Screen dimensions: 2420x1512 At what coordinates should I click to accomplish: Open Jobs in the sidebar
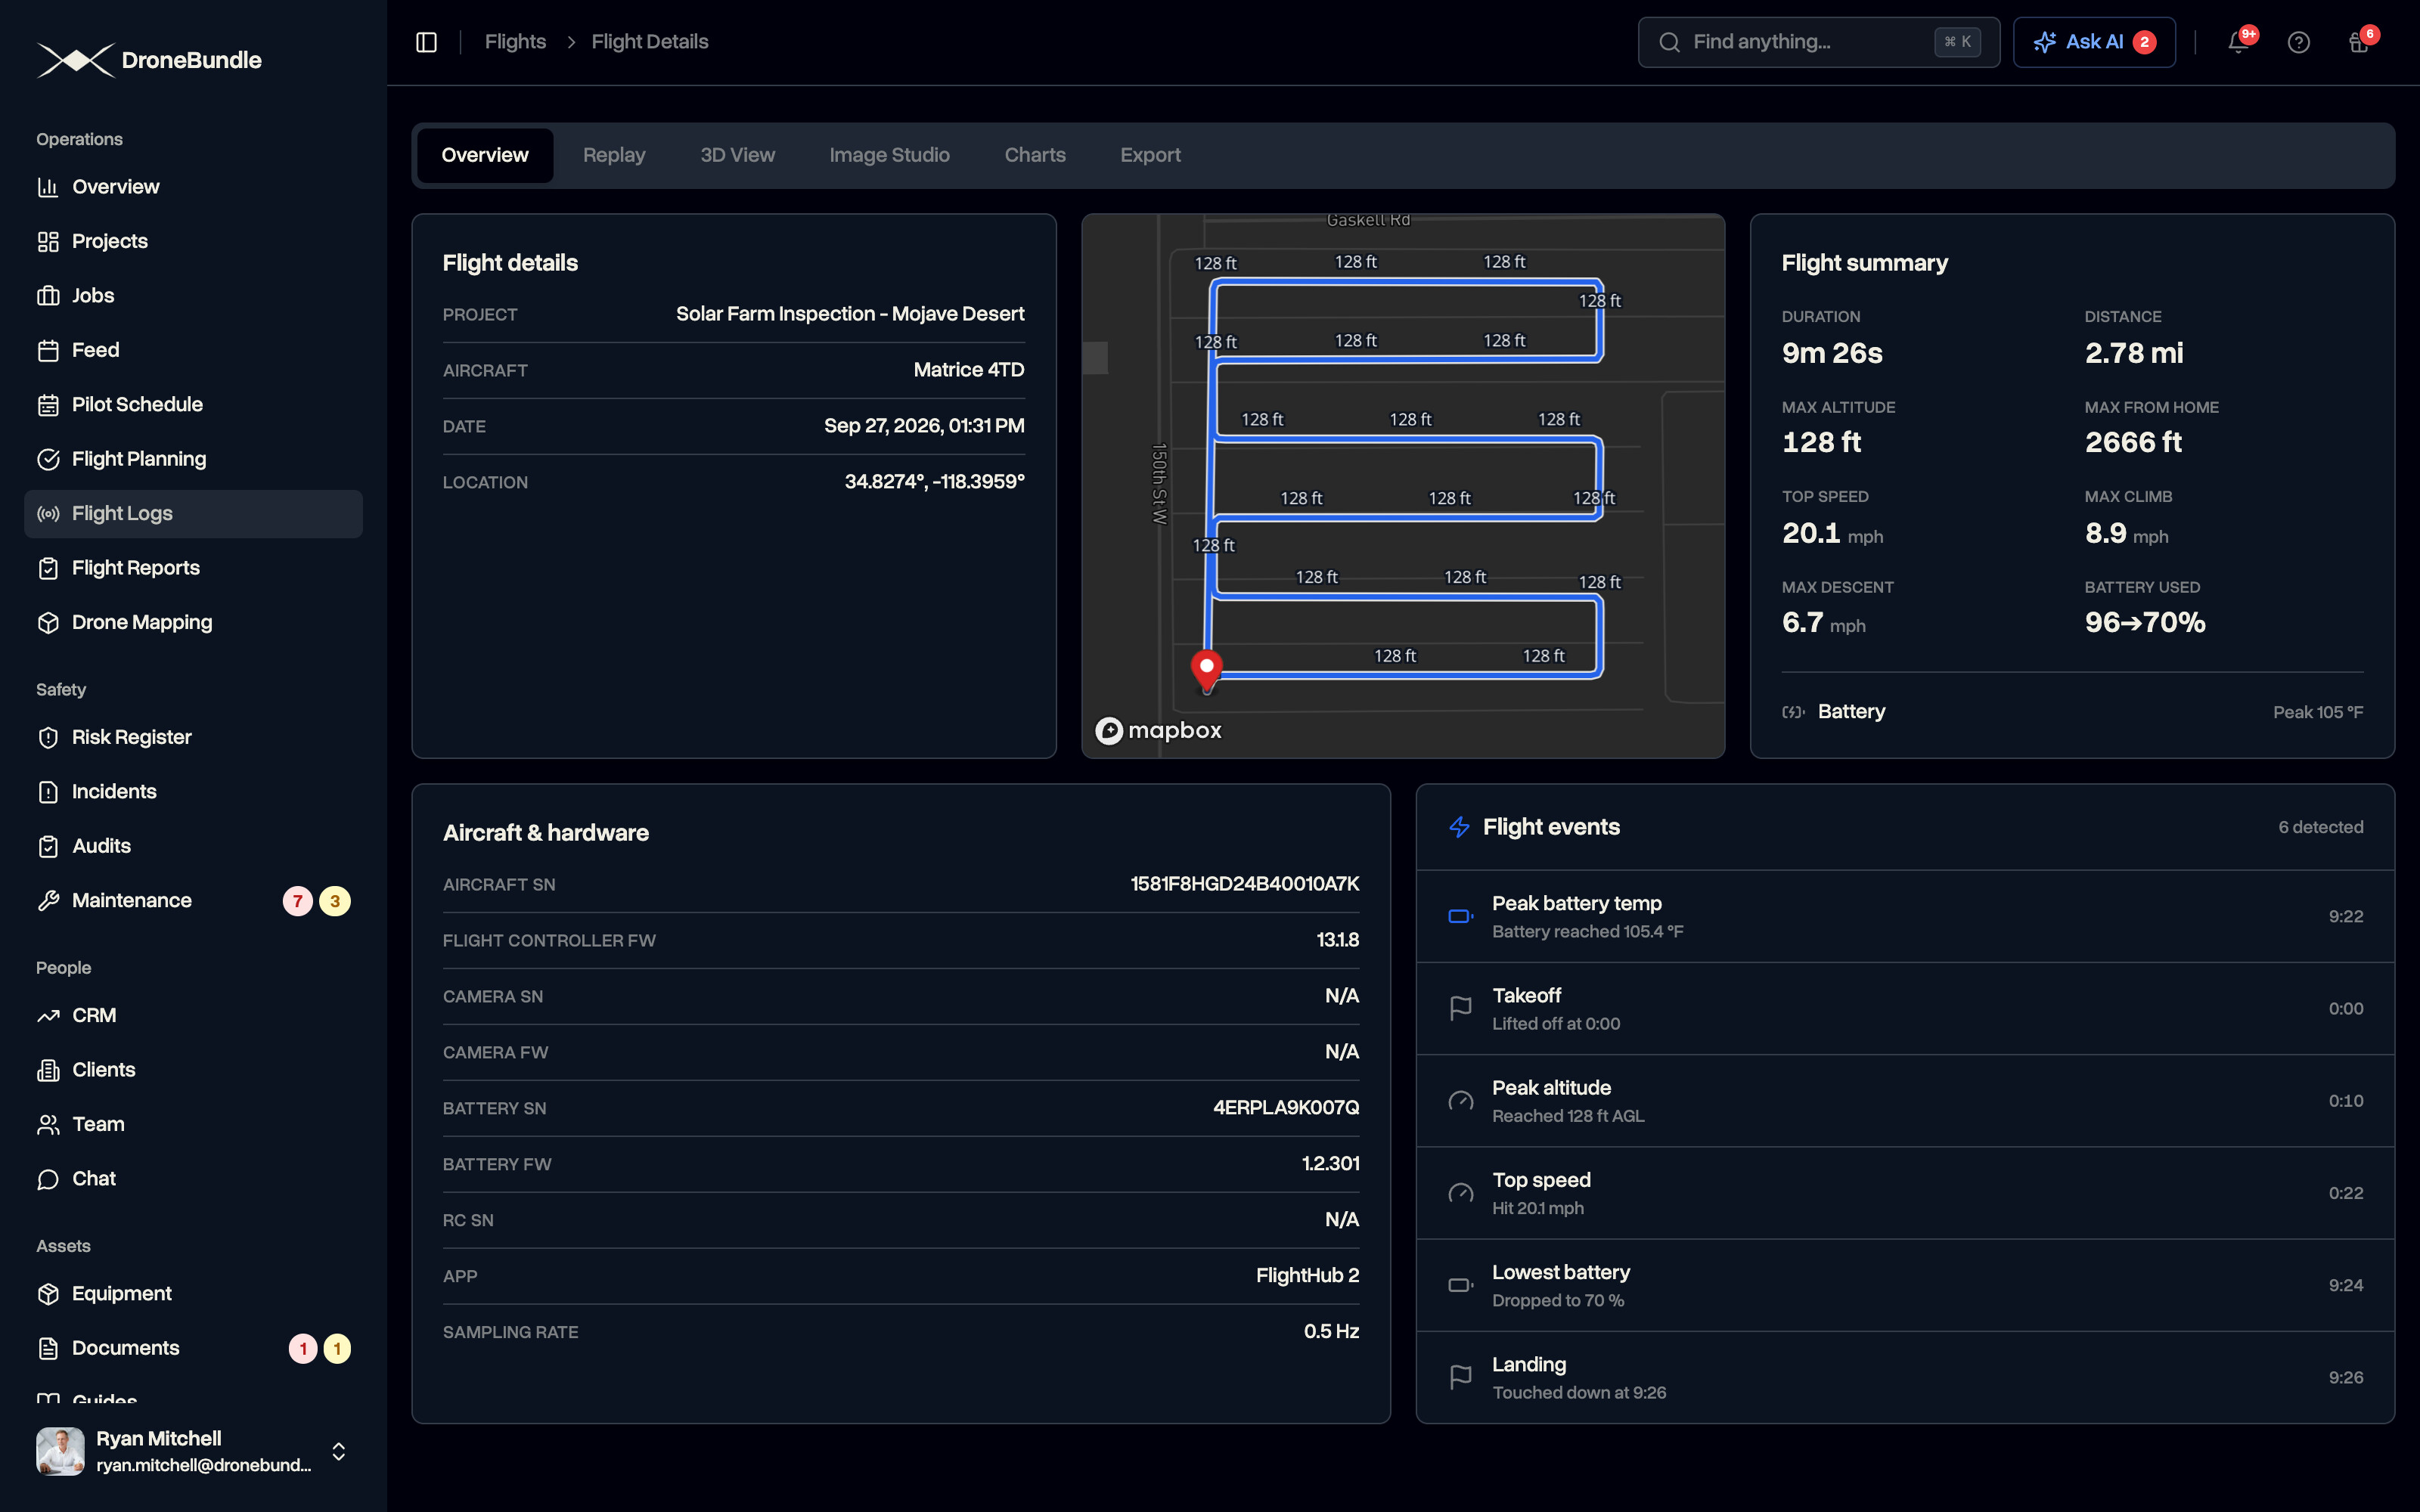pos(193,296)
